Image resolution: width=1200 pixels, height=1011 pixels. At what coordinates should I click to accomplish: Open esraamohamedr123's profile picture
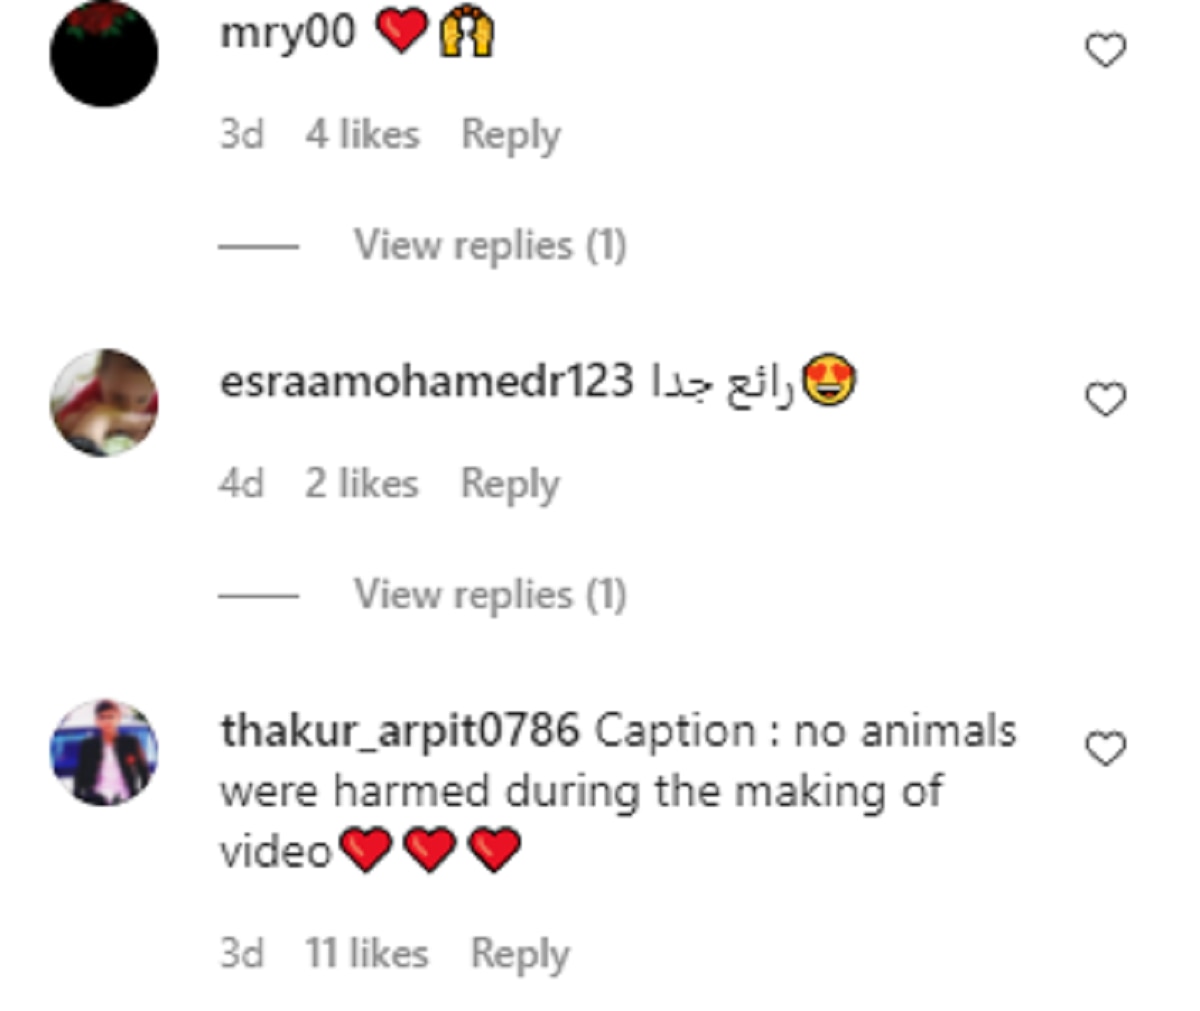[x=104, y=403]
